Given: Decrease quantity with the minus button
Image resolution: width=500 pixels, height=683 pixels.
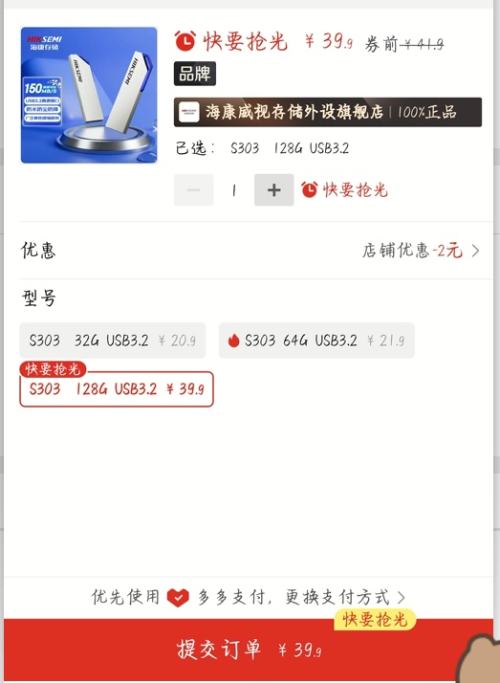Looking at the screenshot, I should coord(194,190).
